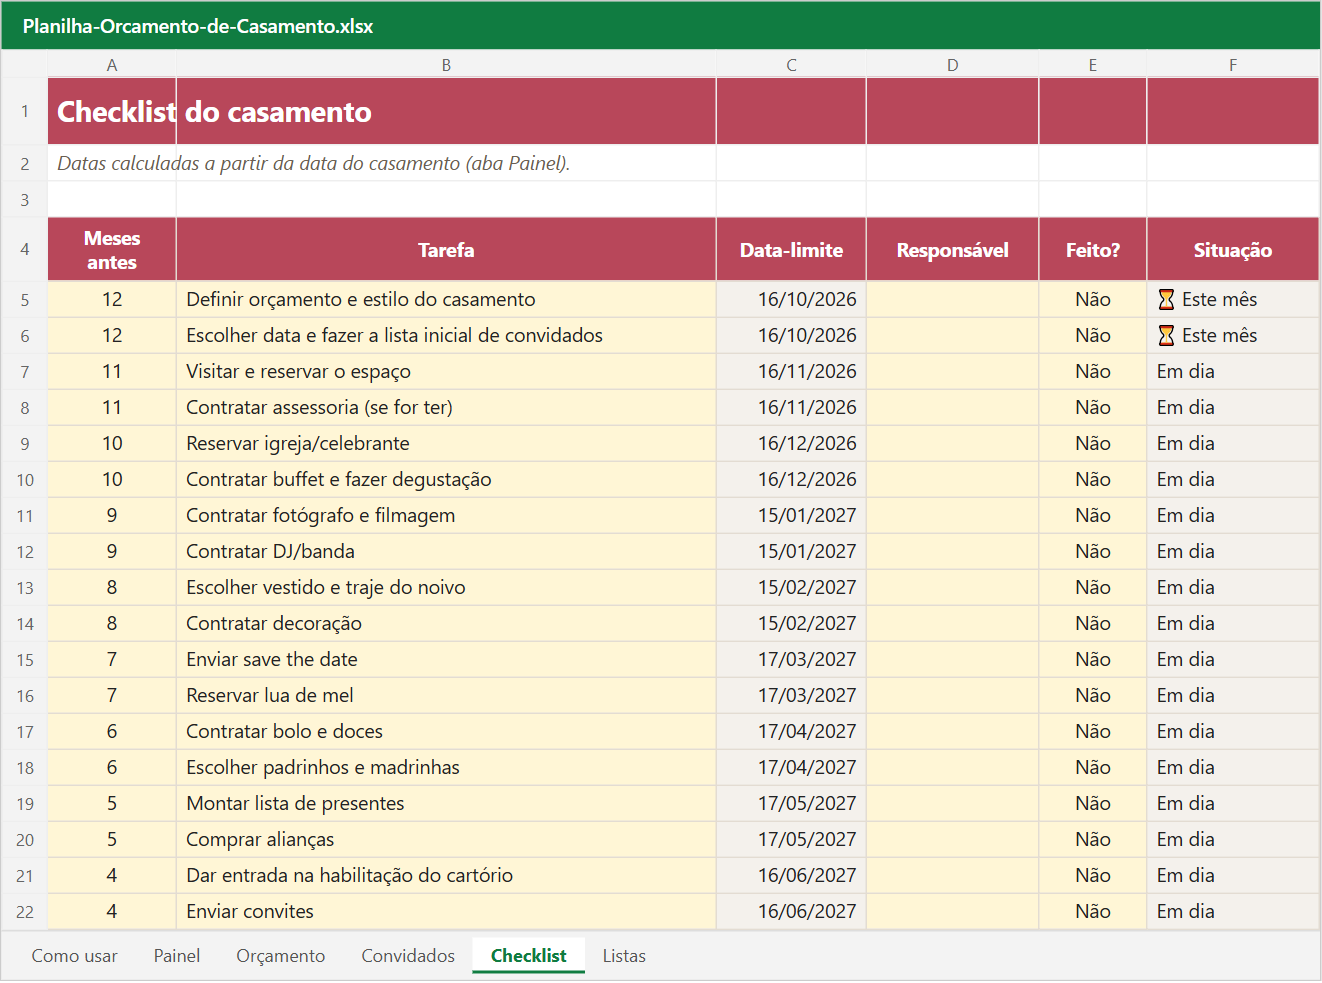Select row 12 header
1322x983 pixels.
point(25,552)
